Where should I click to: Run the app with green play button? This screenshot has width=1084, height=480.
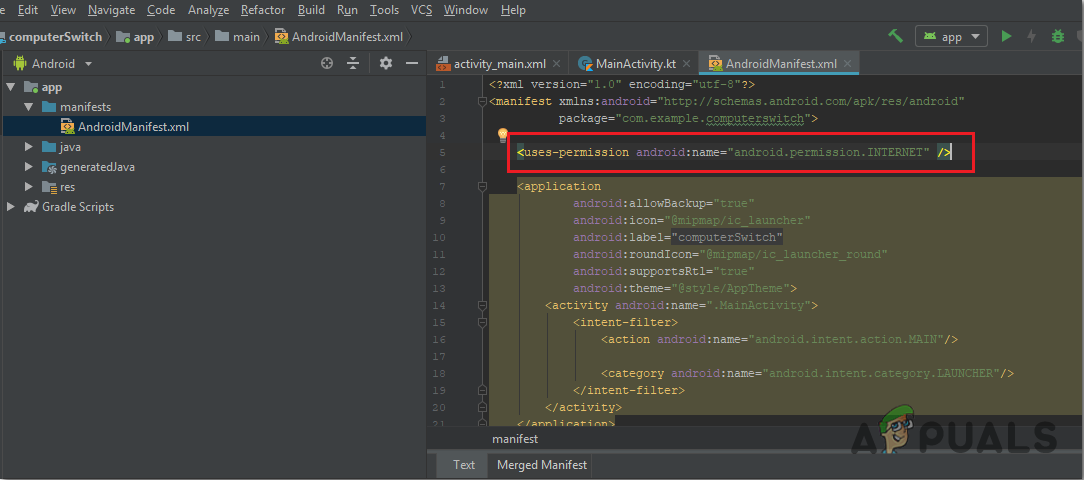pos(1006,36)
